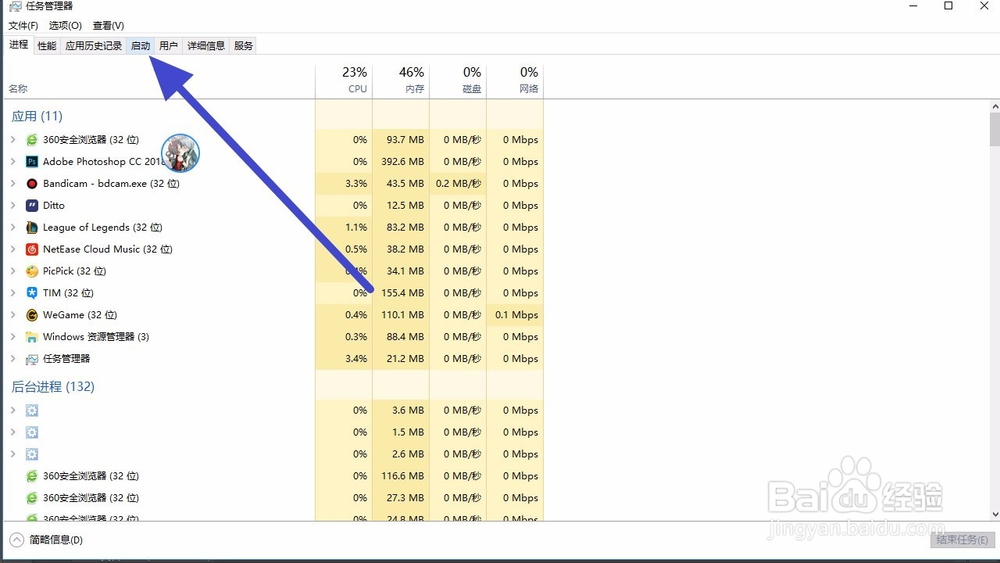The height and width of the screenshot is (563, 1000).
Task: Click the Bandicam red record icon
Action: coord(32,184)
